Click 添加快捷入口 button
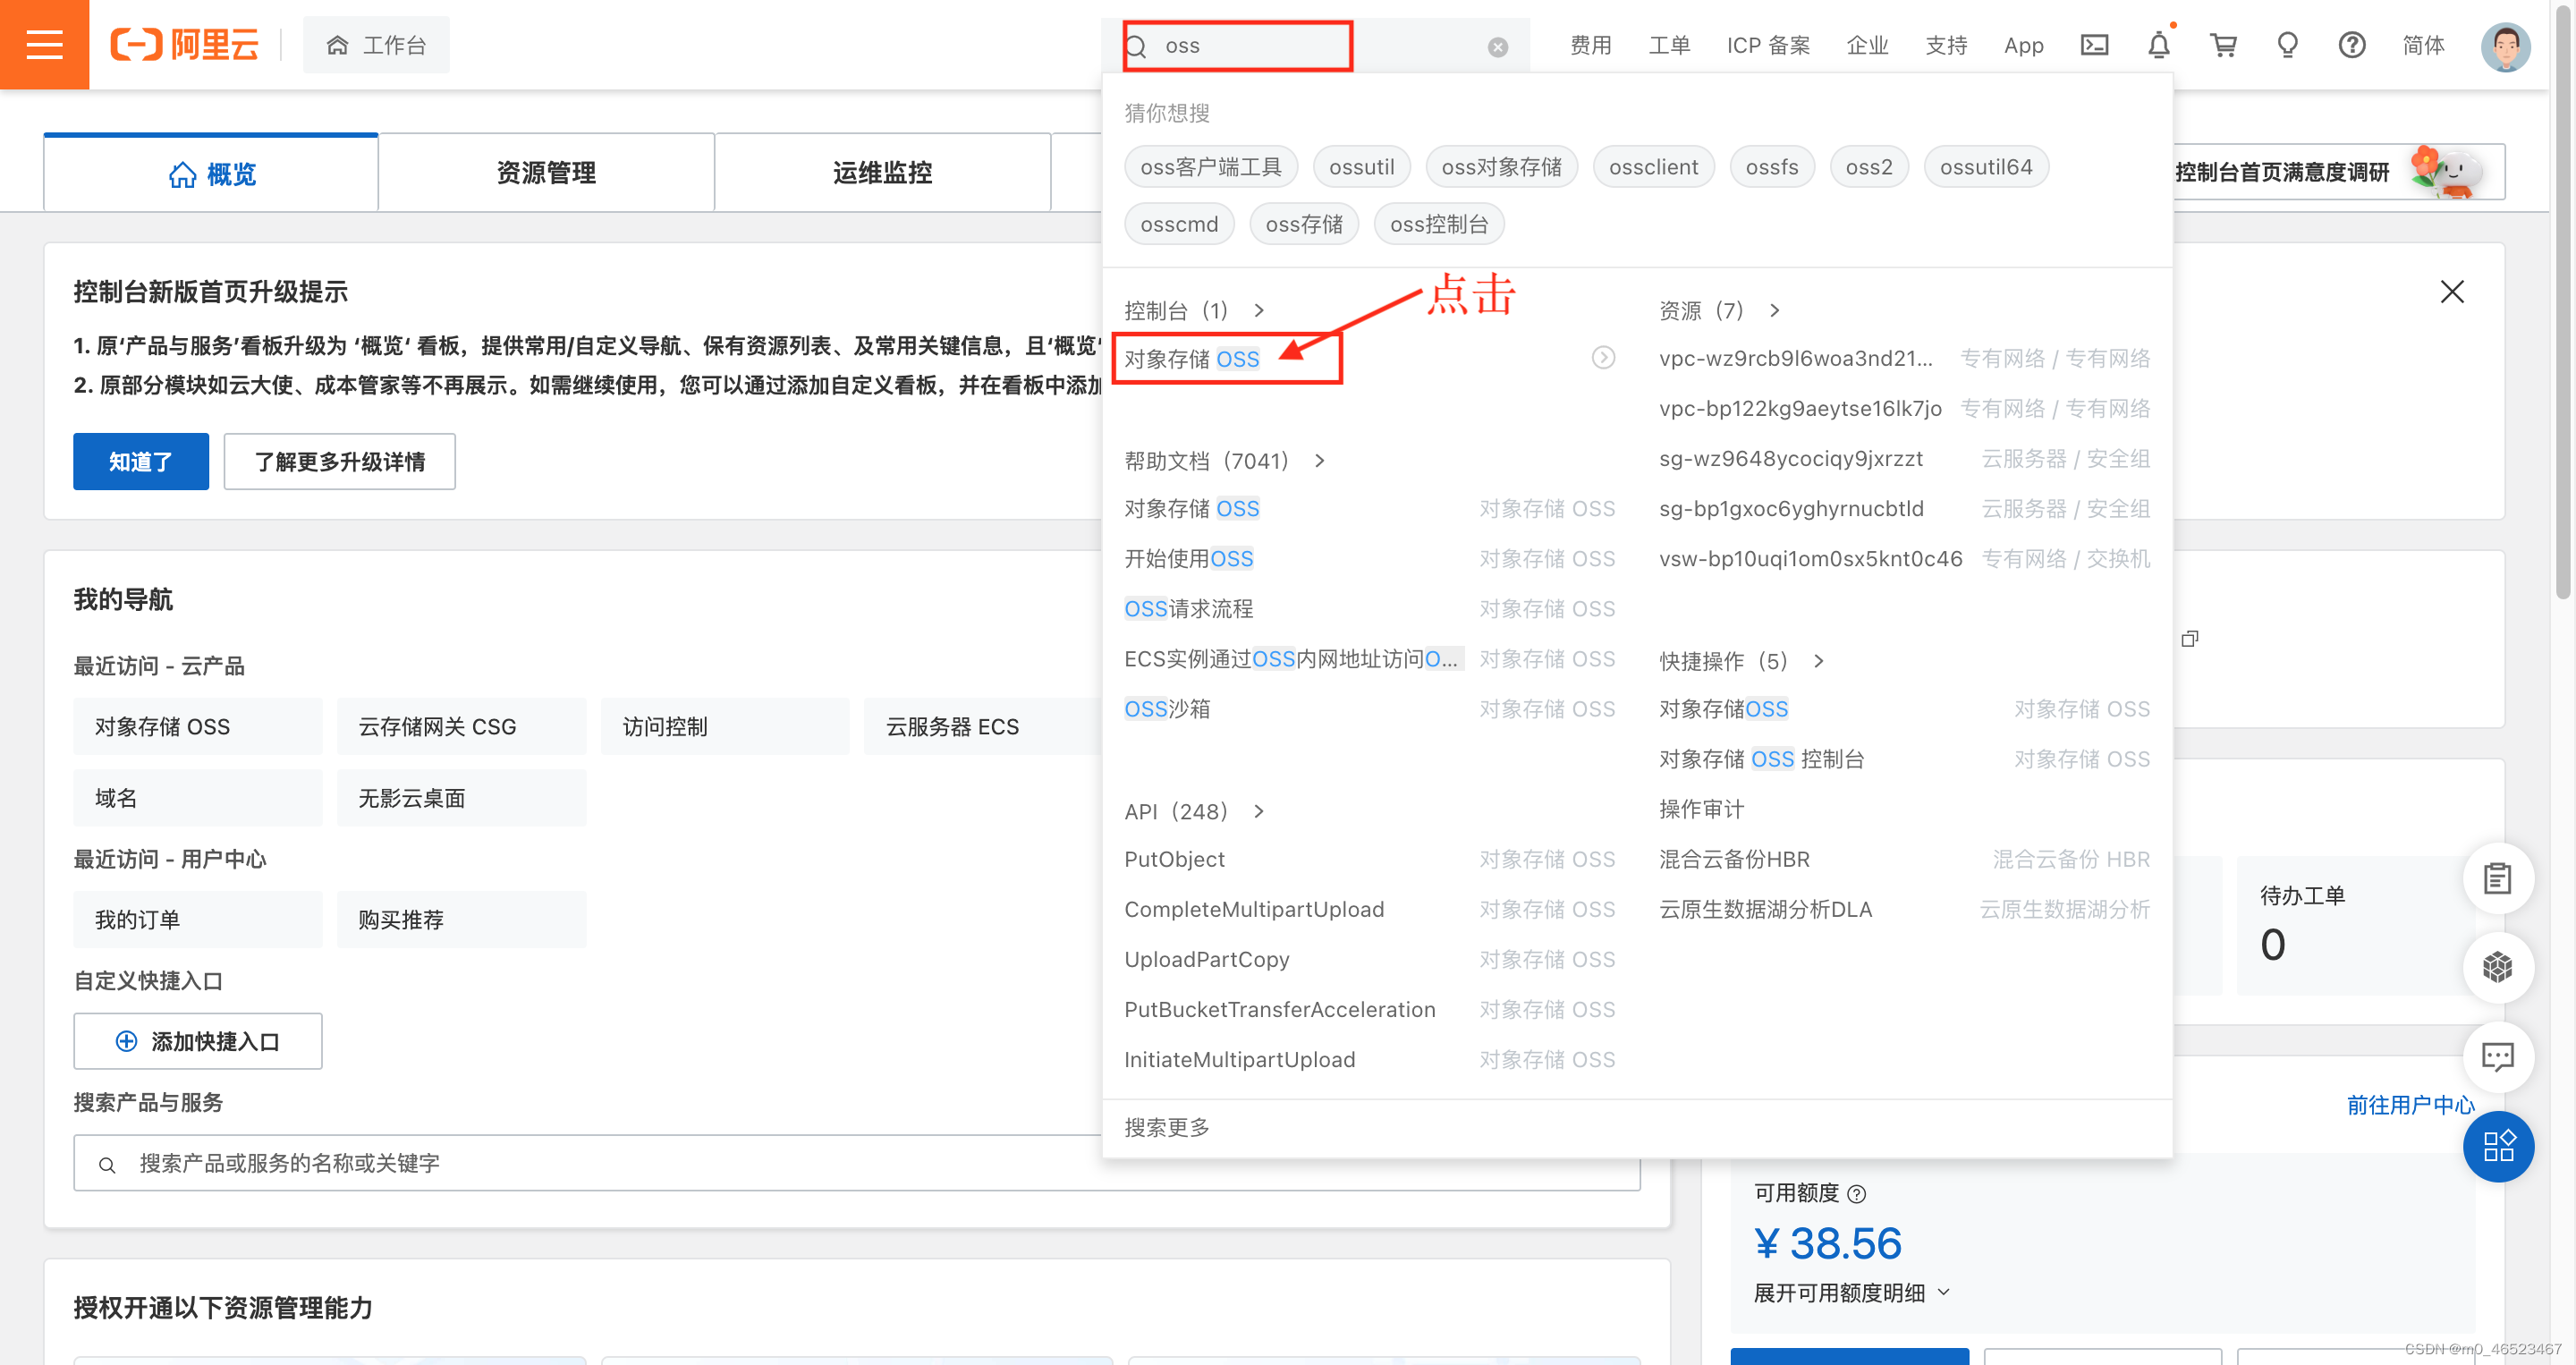Screen dimensions: 2576x1365 click(x=198, y=1041)
